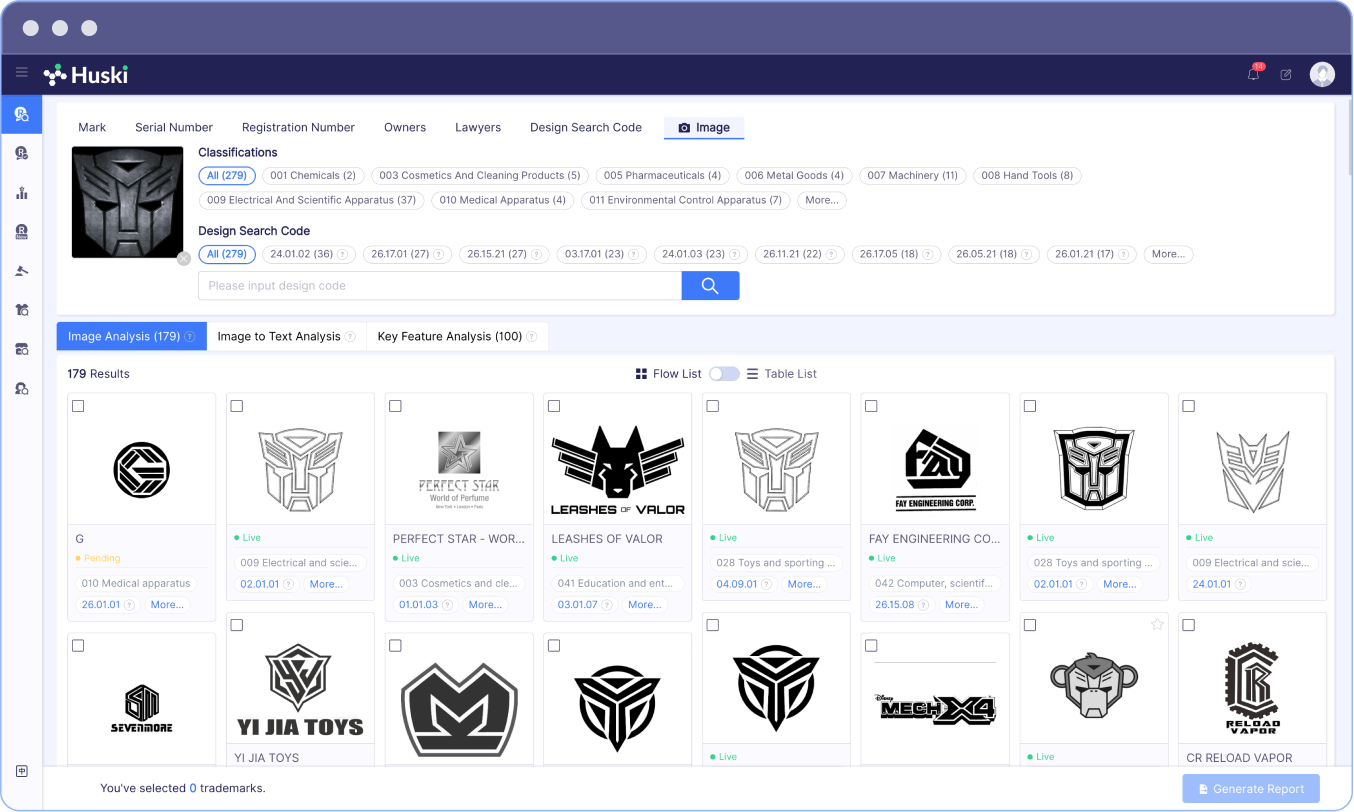Expand More codes on PERFECT STAR card
The width and height of the screenshot is (1354, 812).
(487, 604)
